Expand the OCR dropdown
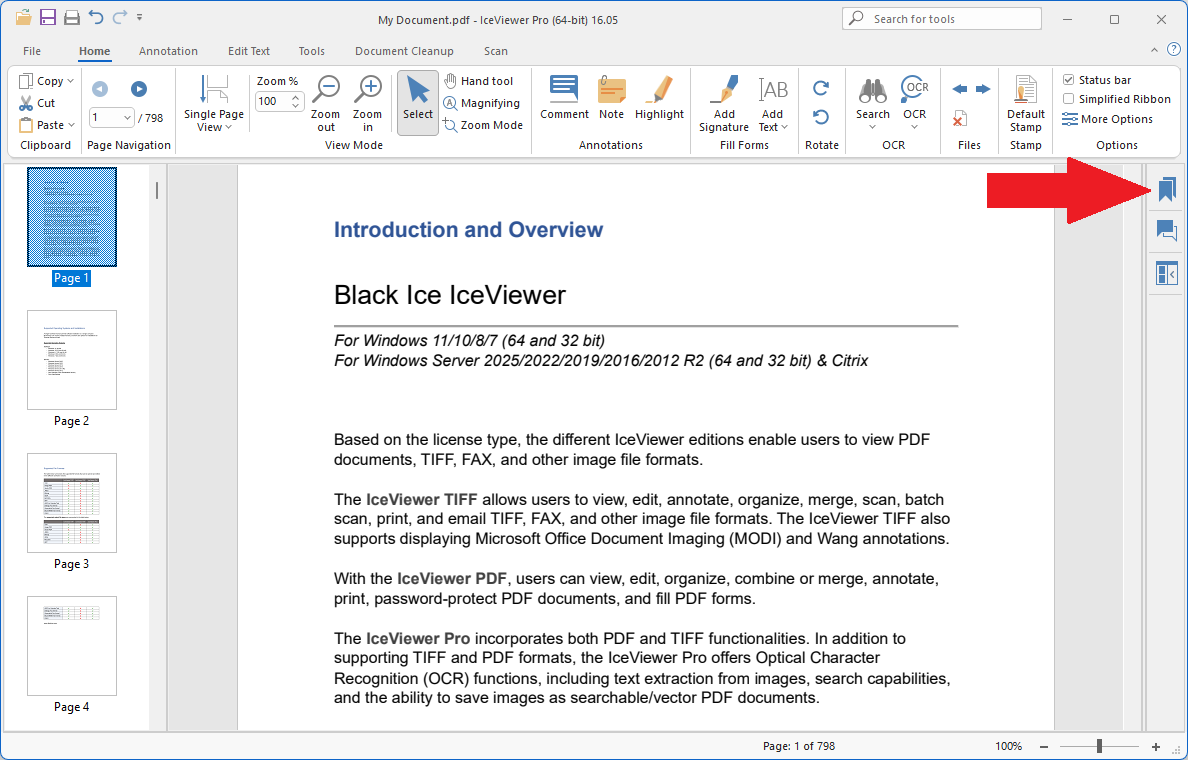The image size is (1188, 760). pyautogui.click(x=914, y=127)
